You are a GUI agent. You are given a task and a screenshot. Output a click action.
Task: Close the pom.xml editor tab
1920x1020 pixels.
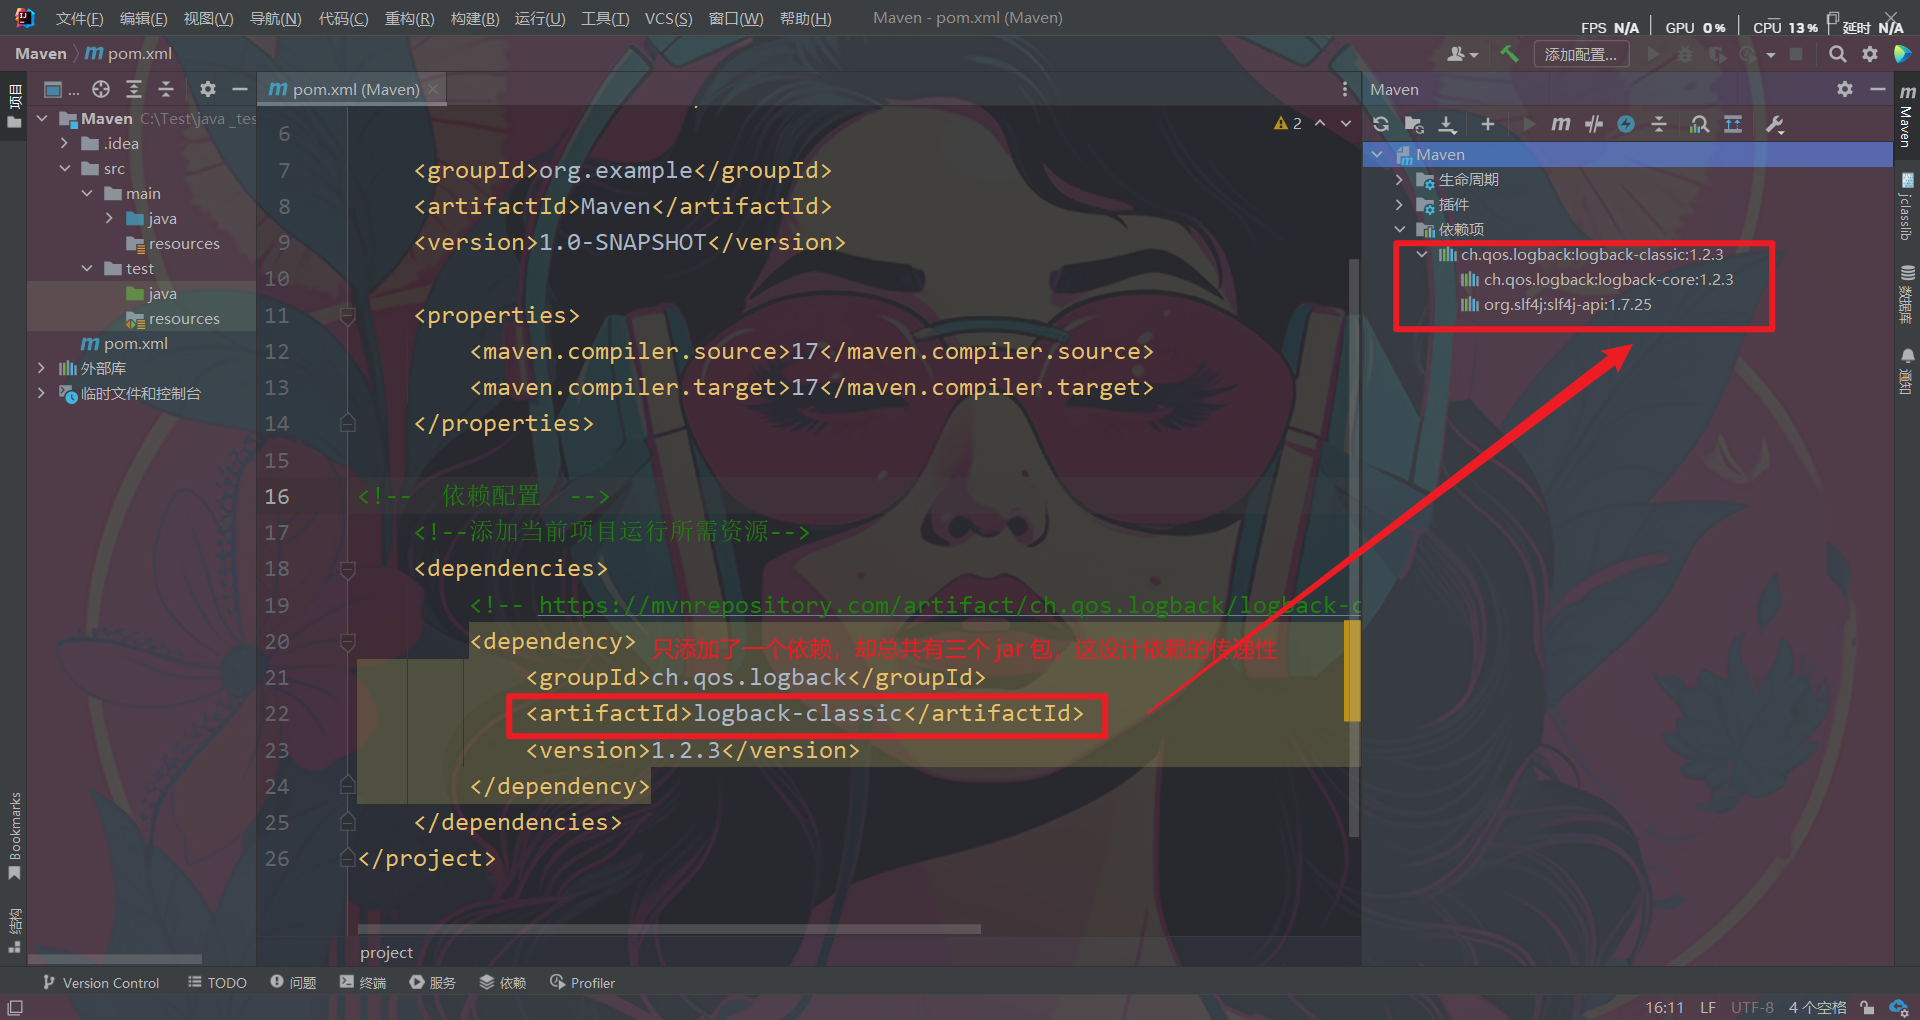[x=433, y=89]
